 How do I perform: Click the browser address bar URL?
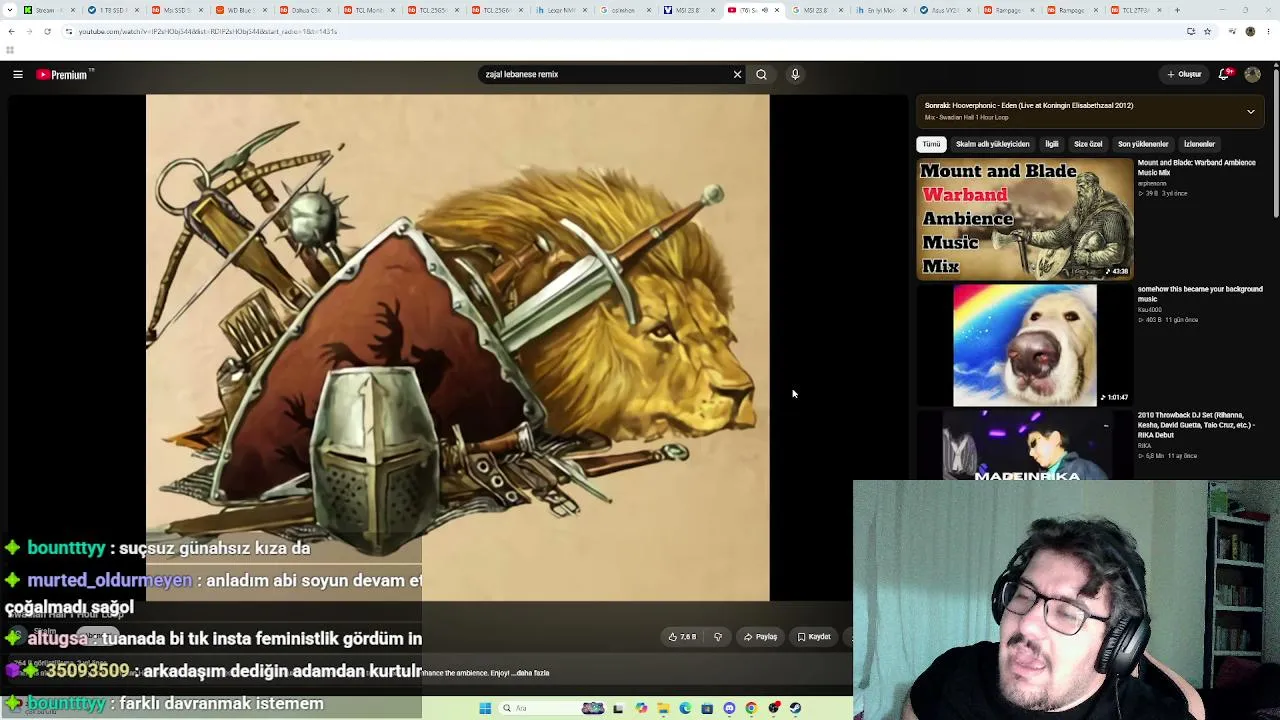click(x=208, y=31)
